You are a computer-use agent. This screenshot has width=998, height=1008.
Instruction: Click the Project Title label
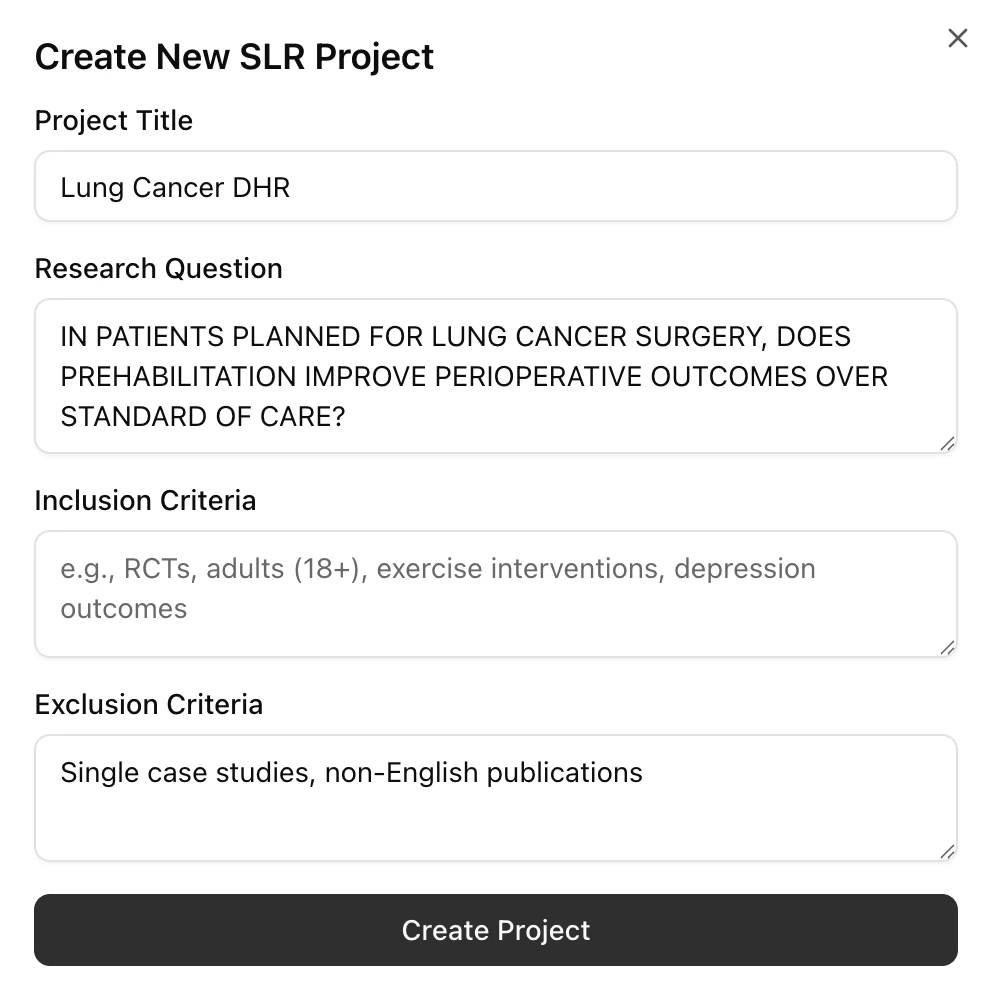(113, 120)
